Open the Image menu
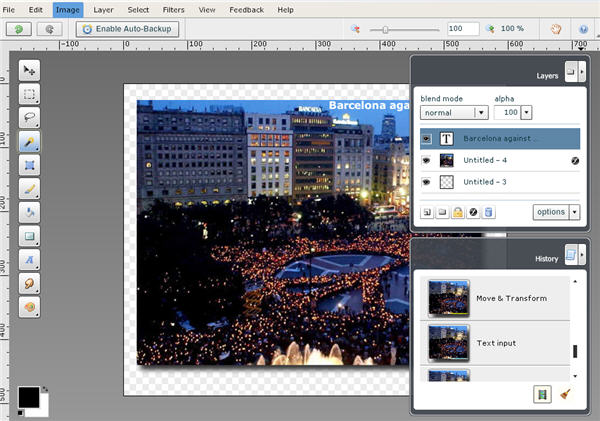 [x=68, y=9]
